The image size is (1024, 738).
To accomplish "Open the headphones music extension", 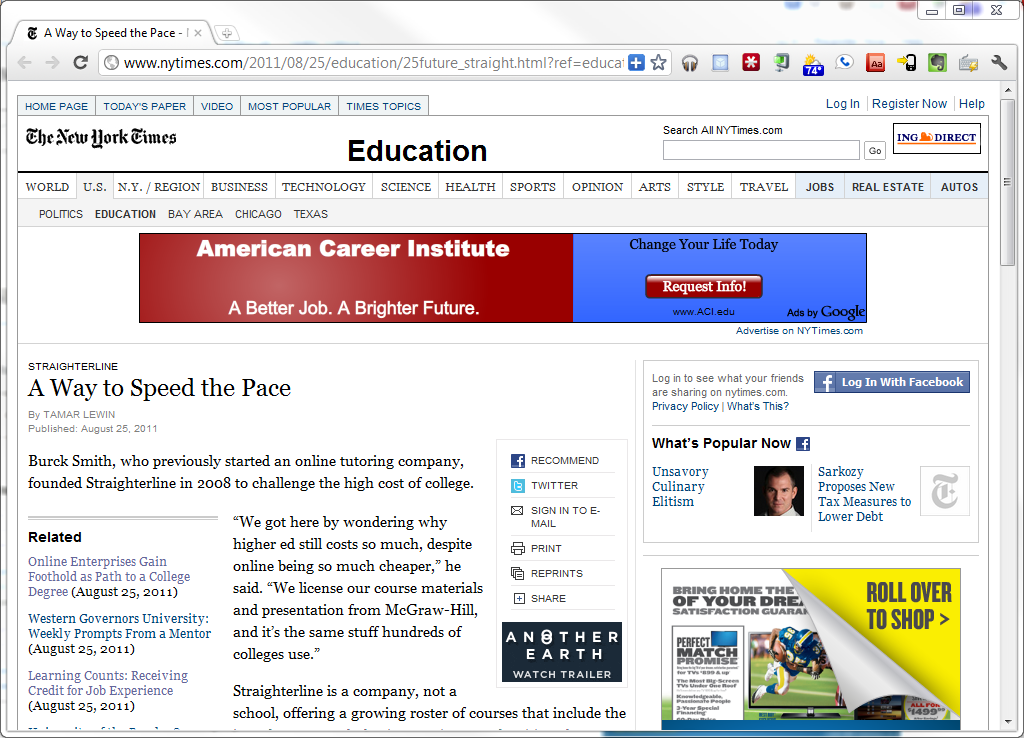I will (690, 63).
